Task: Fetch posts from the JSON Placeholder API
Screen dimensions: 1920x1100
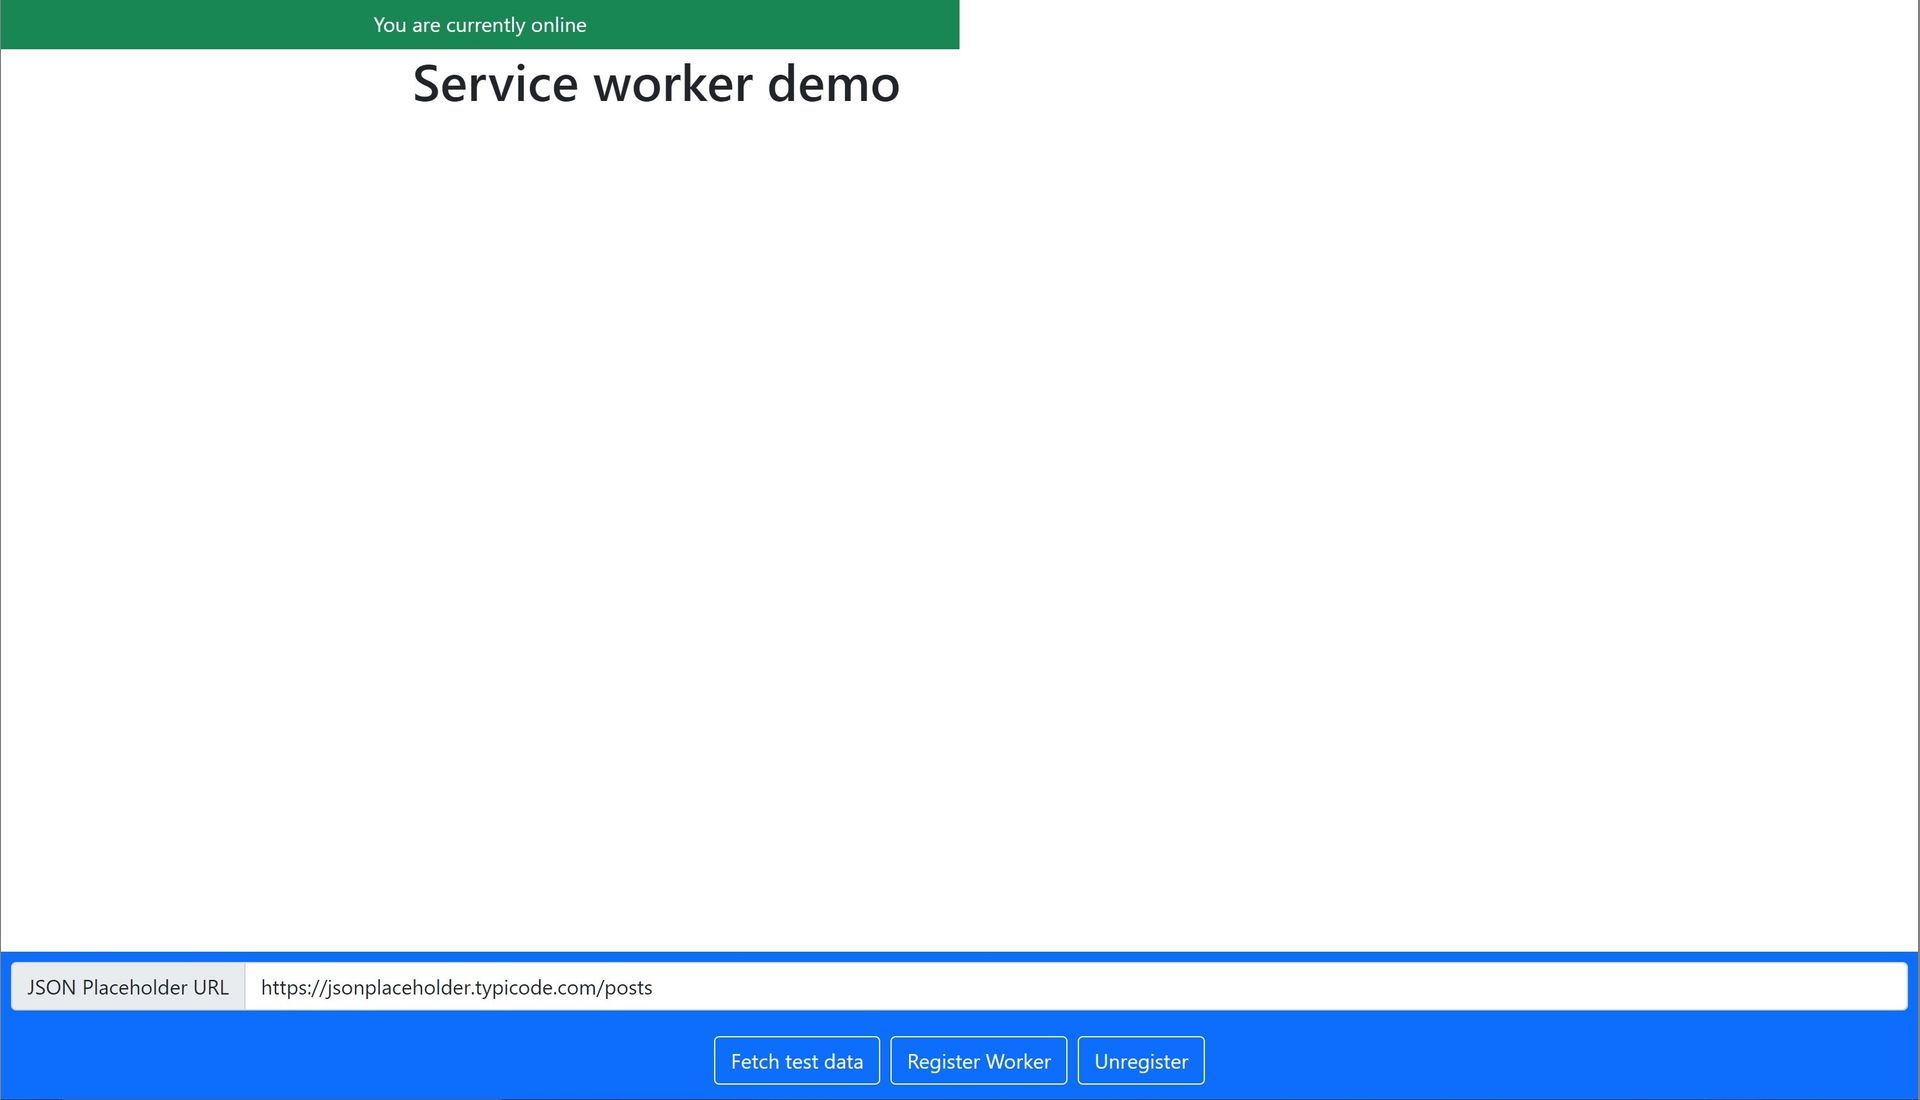Action: coord(796,1060)
